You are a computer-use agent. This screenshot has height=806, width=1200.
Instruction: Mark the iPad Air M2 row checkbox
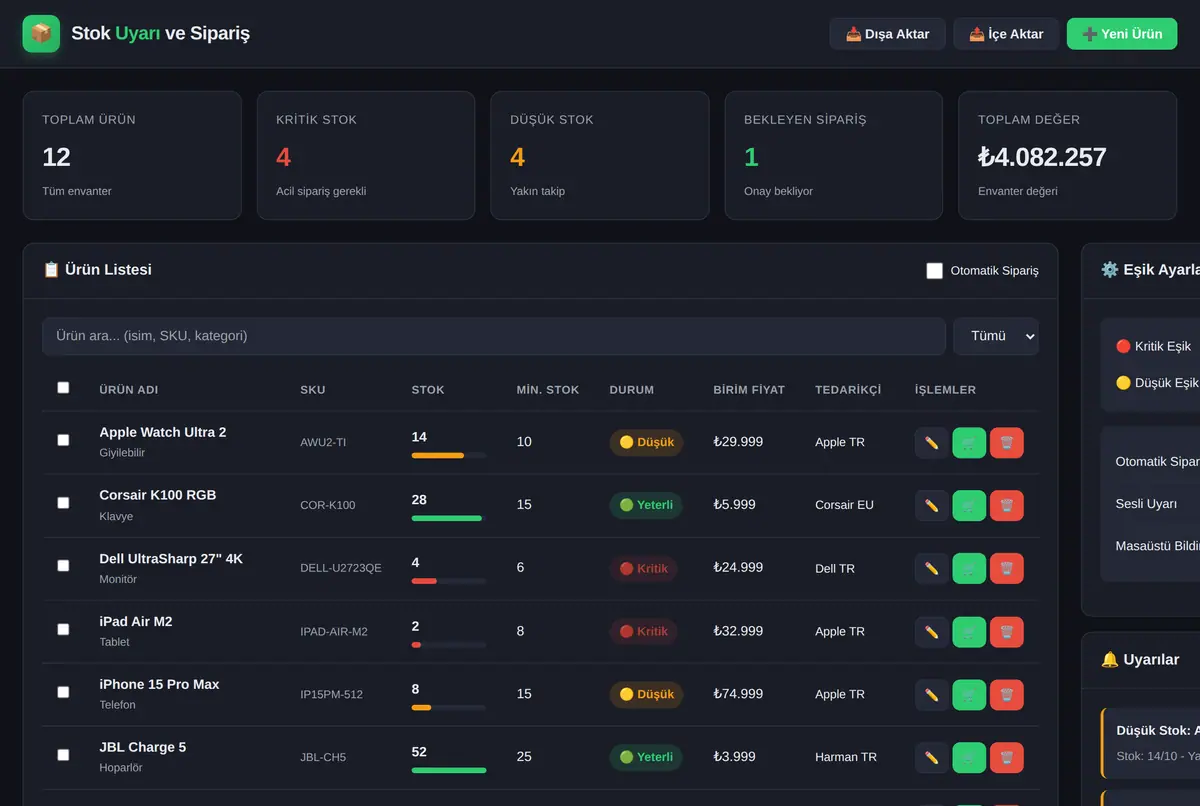[x=63, y=629]
